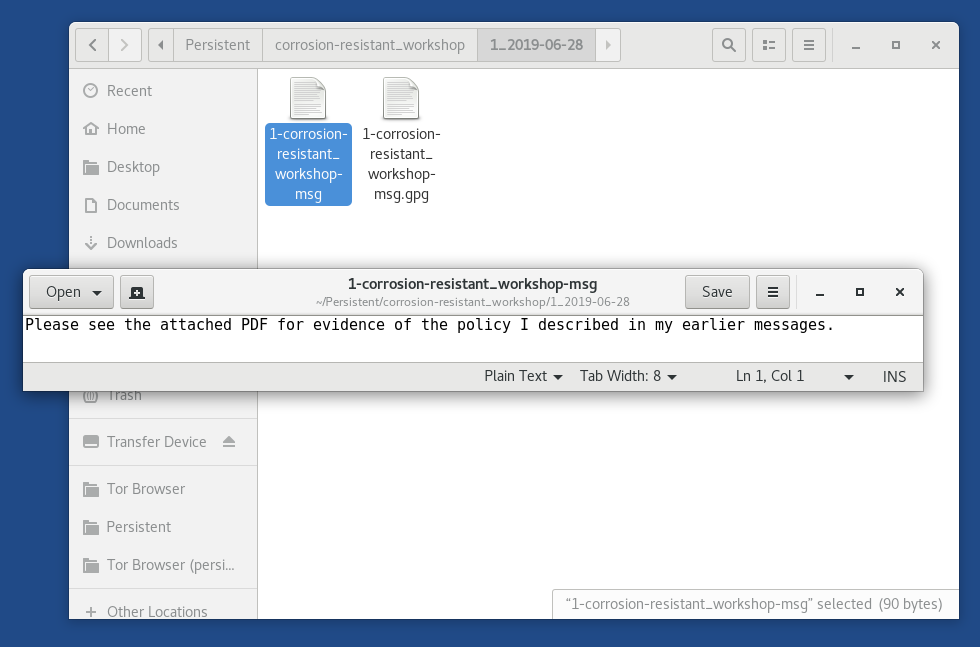This screenshot has width=980, height=647.
Task: Create a new document in text editor
Action: 137,292
